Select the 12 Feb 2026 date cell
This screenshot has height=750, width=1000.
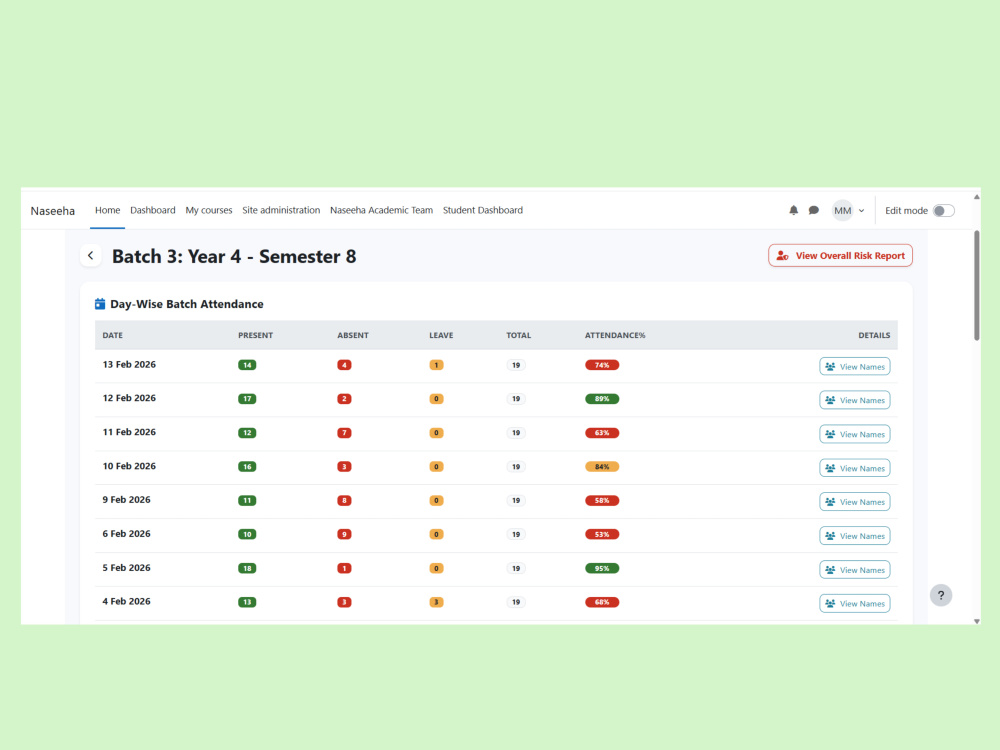[129, 398]
